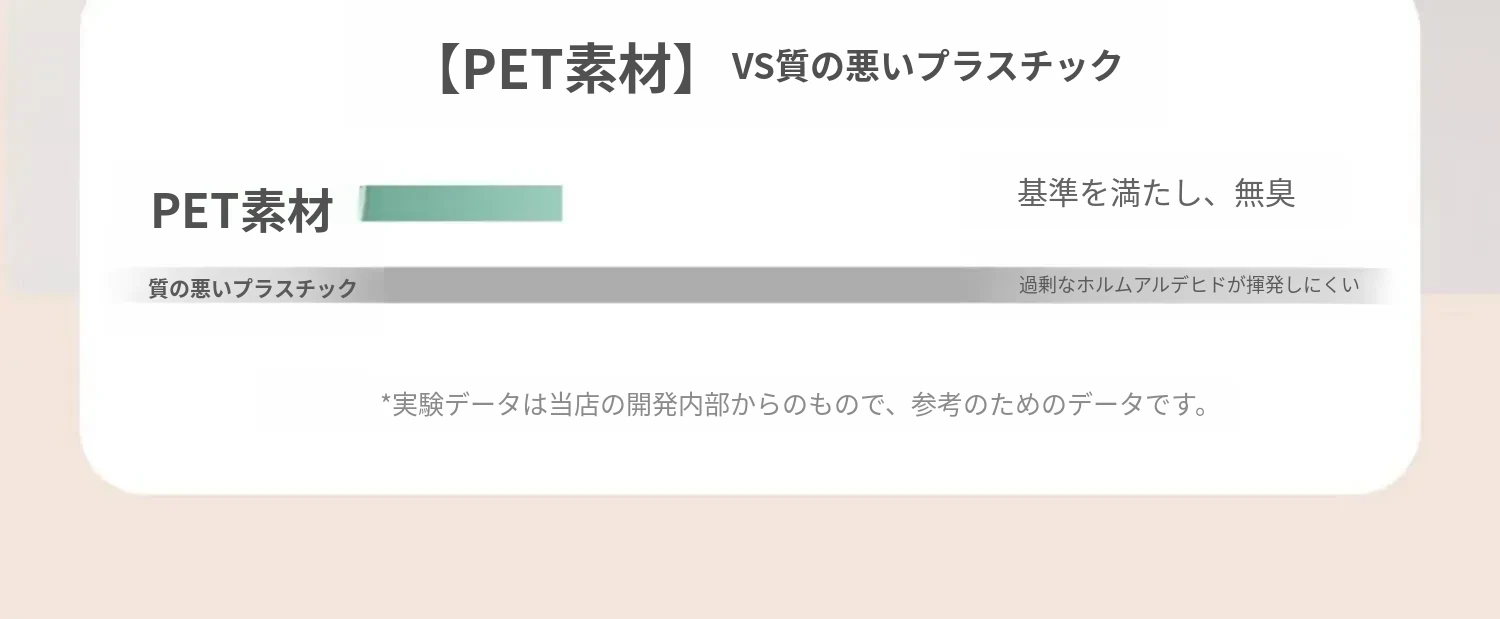This screenshot has height=619, width=1500.
Task: Click the beige background below the white card
Action: click(x=750, y=560)
